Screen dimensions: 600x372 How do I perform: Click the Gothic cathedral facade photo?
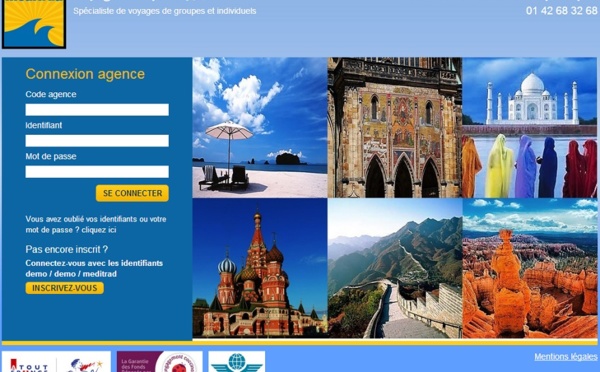pyautogui.click(x=395, y=127)
